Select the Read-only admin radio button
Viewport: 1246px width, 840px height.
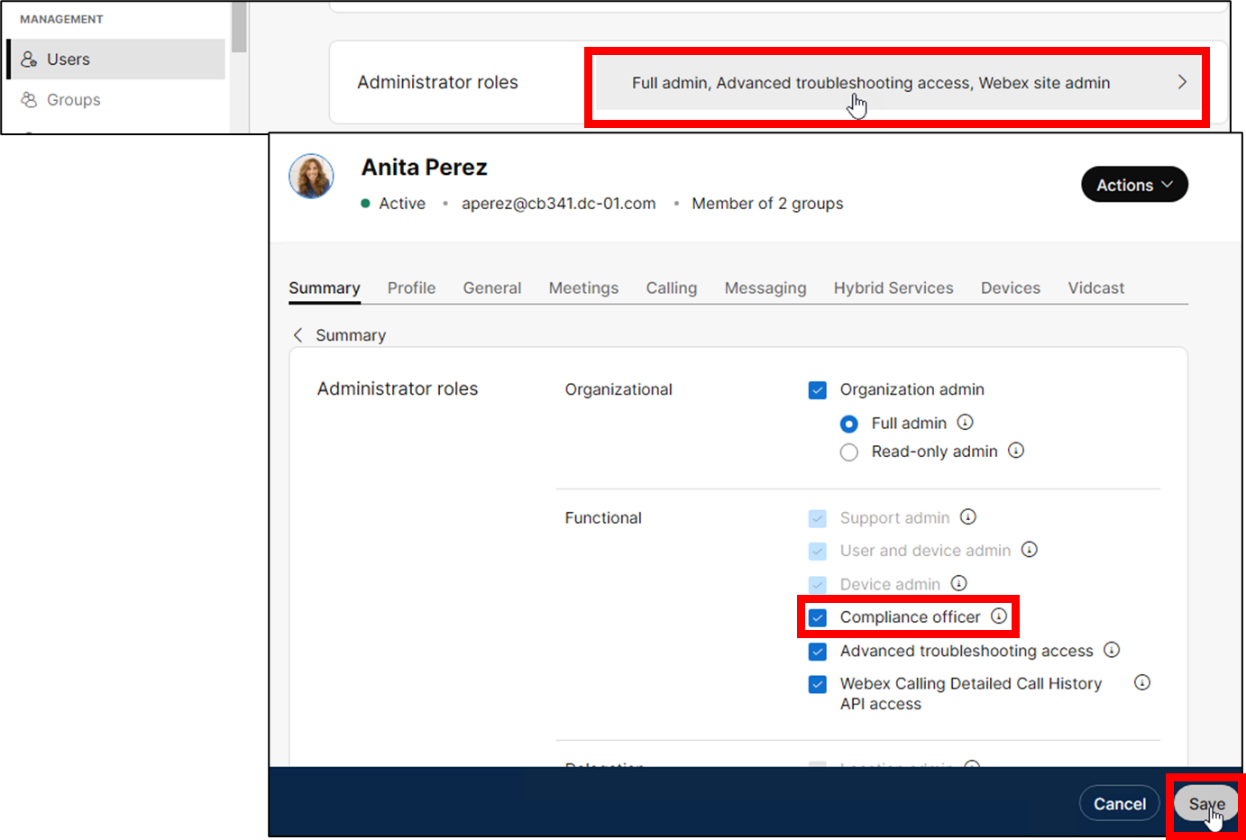coord(849,452)
